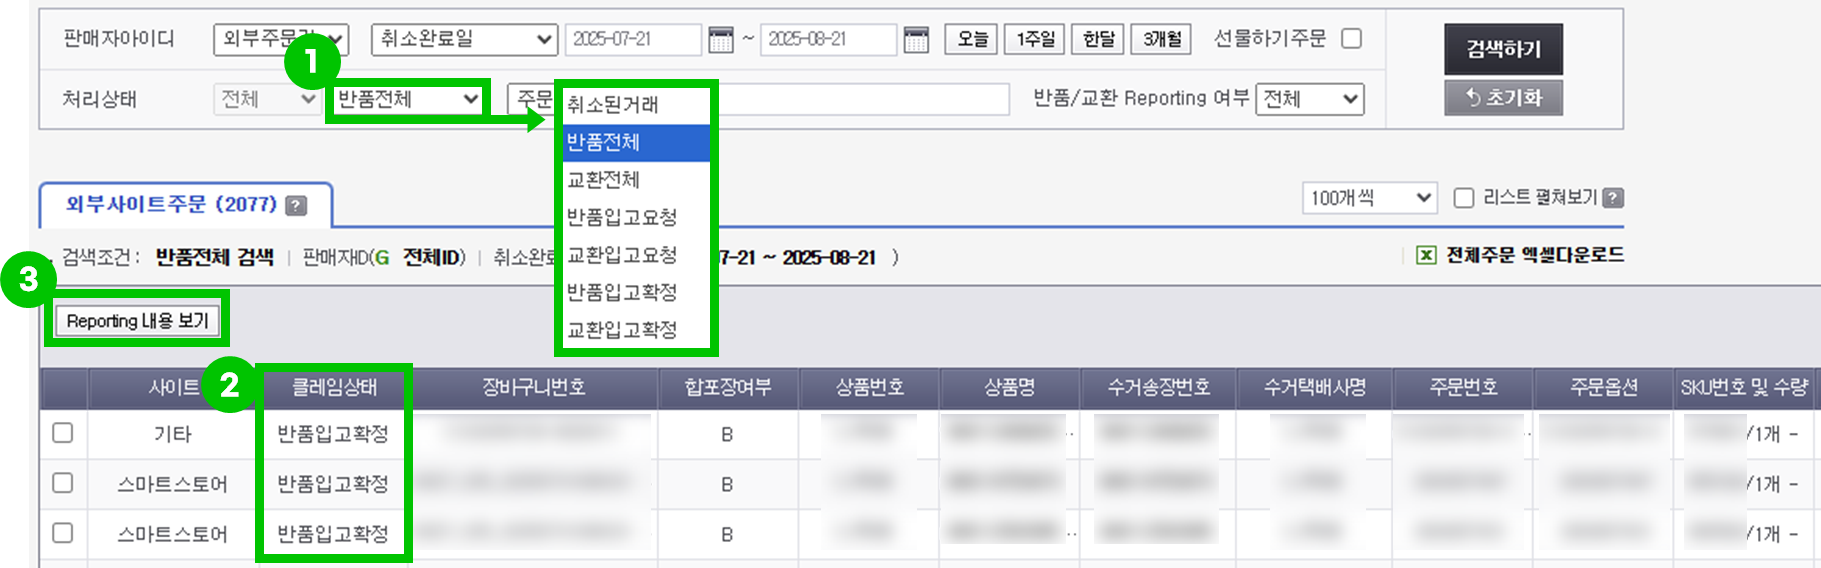The image size is (1821, 568).
Task: Click the Excel icon for 전체주문 엑셀다운로드
Action: (1426, 255)
